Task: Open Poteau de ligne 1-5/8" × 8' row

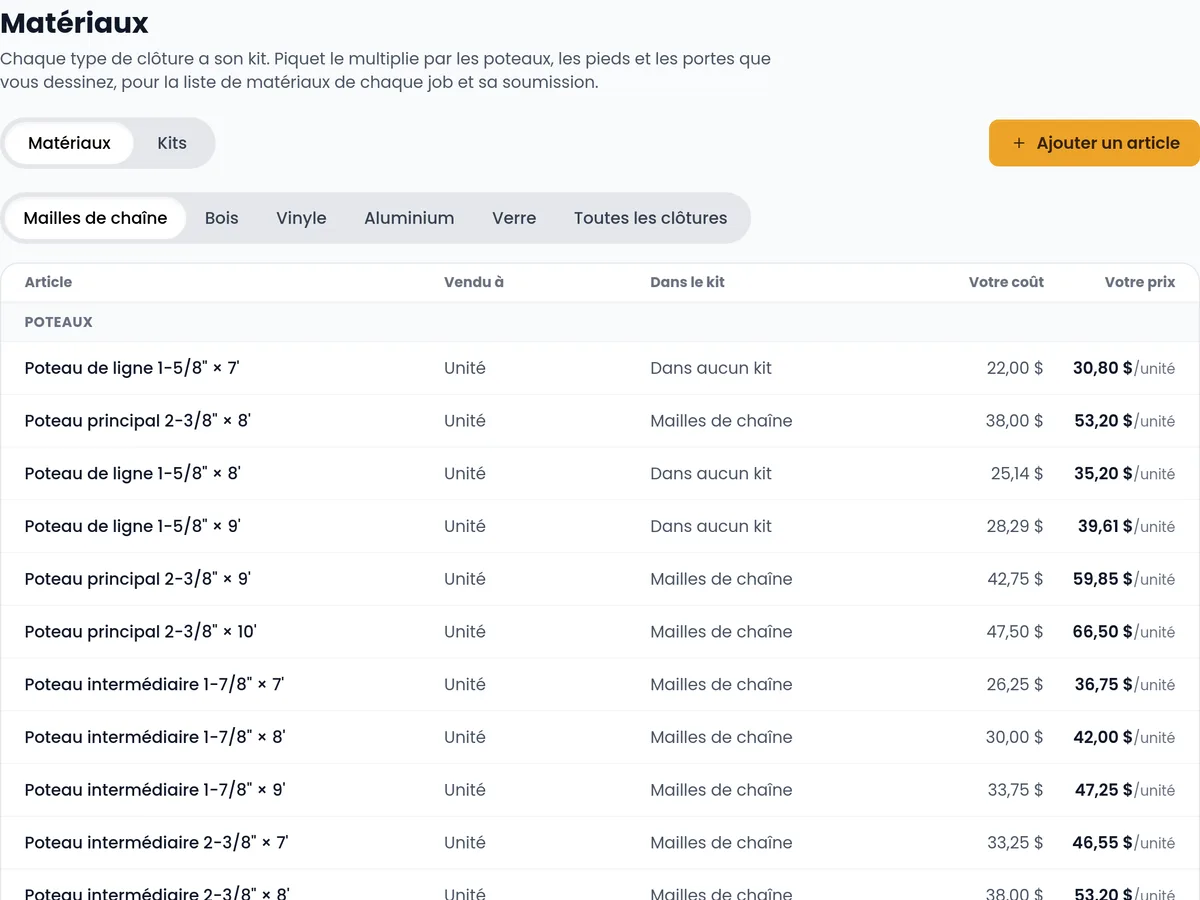Action: click(600, 474)
